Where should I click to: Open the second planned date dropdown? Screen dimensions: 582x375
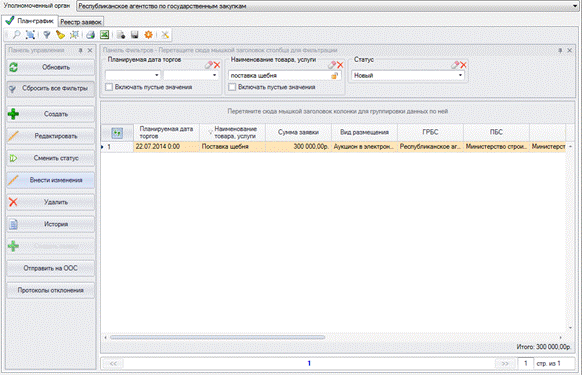(x=215, y=75)
